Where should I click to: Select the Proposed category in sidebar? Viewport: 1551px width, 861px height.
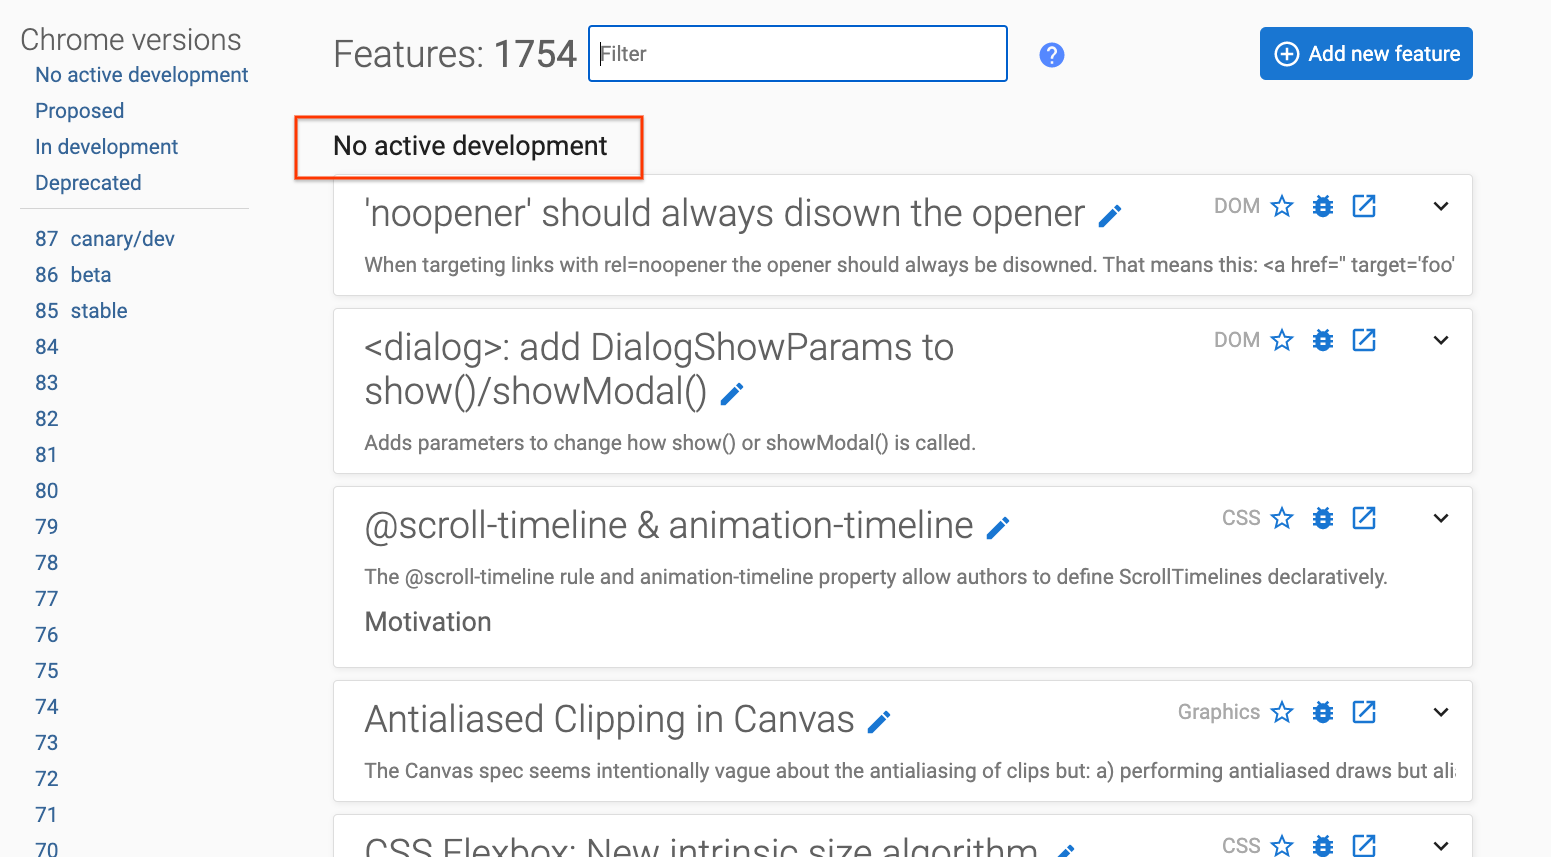79,110
